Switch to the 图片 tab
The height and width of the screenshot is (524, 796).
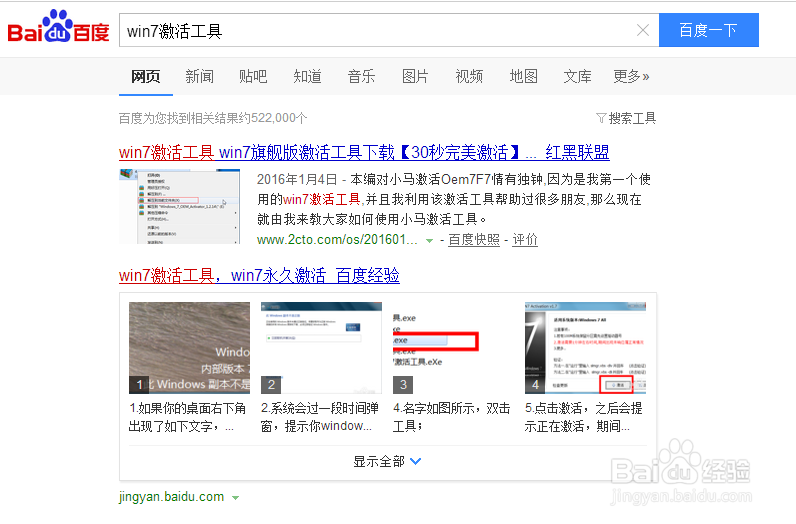click(x=415, y=77)
